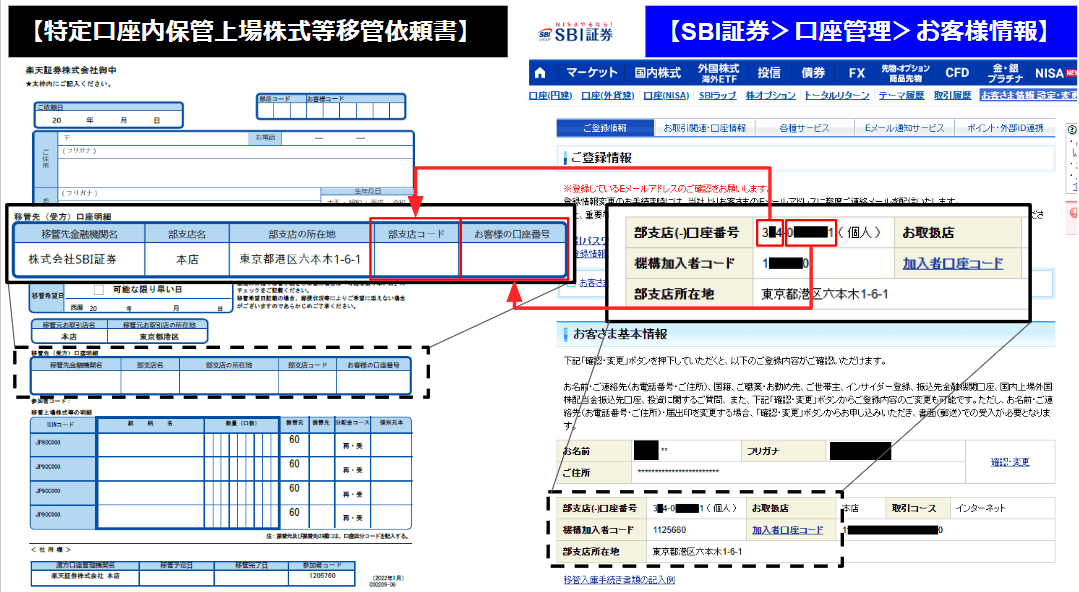1079x592 pixels.
Task: Select 東京都港区六本木1-6-1 in enlarged form row
Action: coord(300,260)
